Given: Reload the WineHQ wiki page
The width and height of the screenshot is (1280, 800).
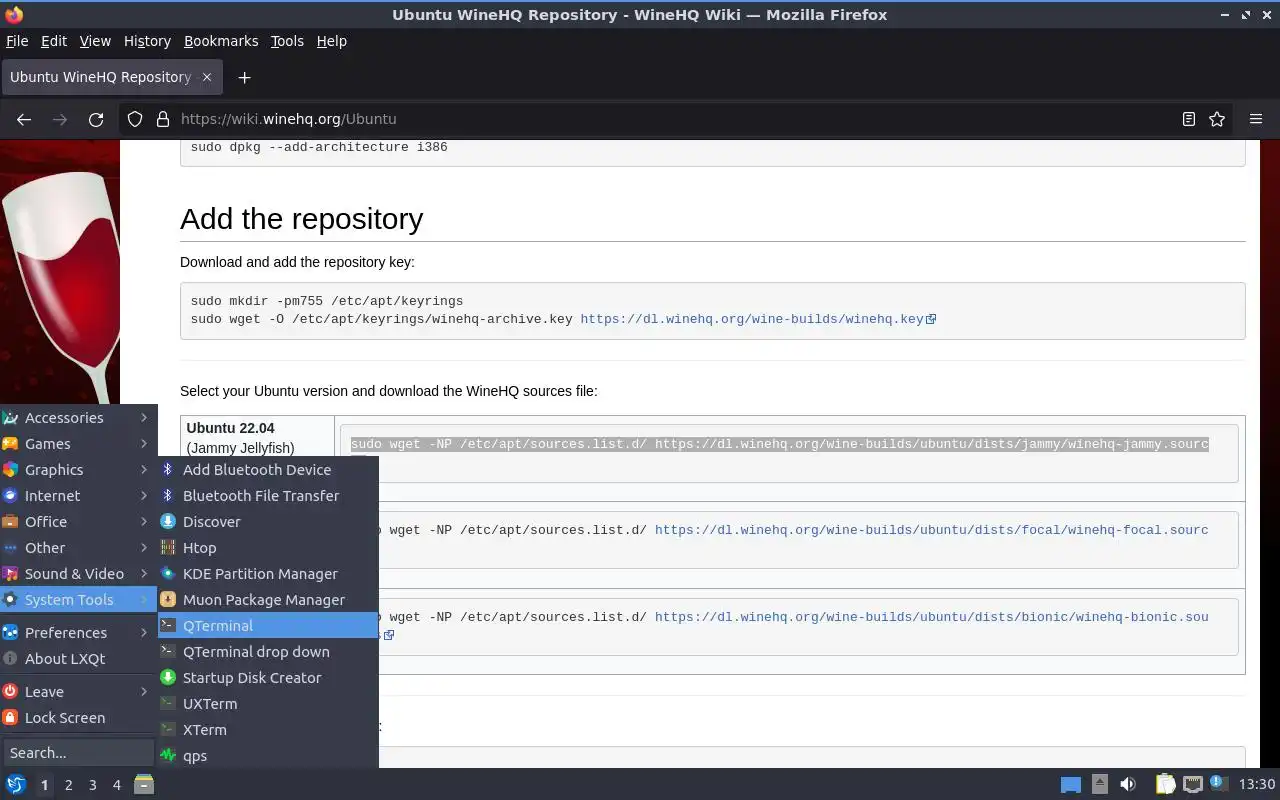Looking at the screenshot, I should [x=96, y=119].
